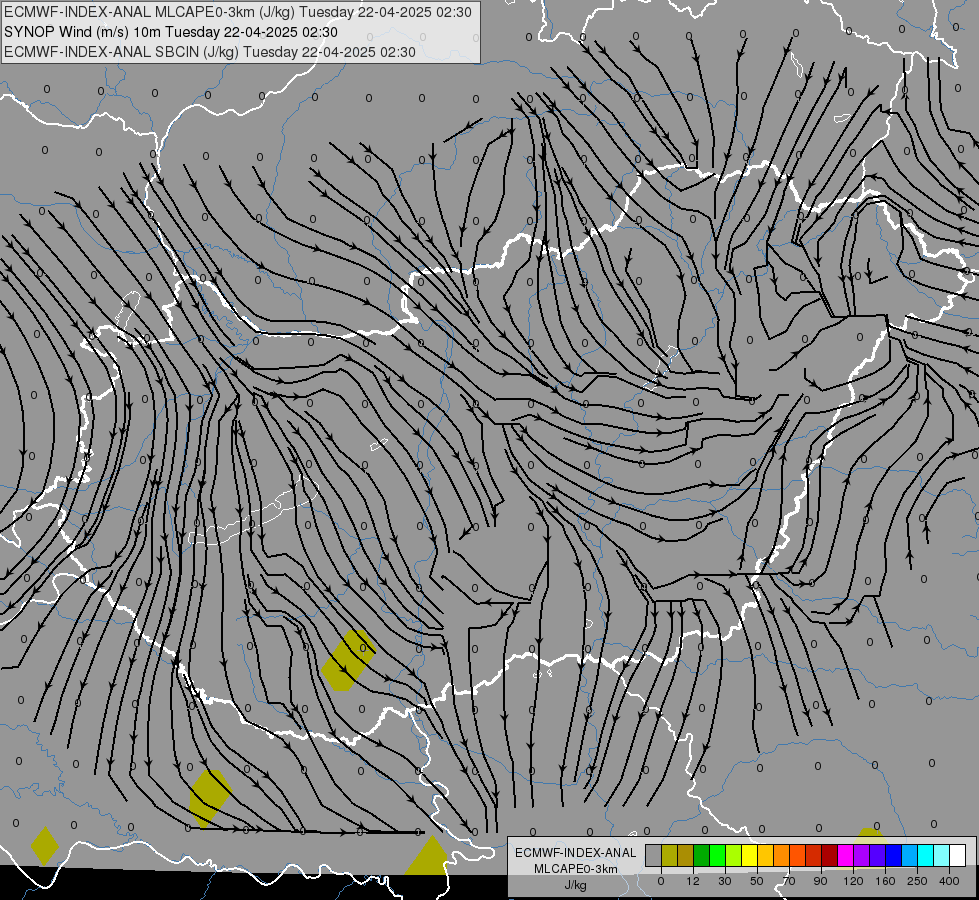Click the purple swatch after 120
This screenshot has width=979, height=900.
pos(862,855)
